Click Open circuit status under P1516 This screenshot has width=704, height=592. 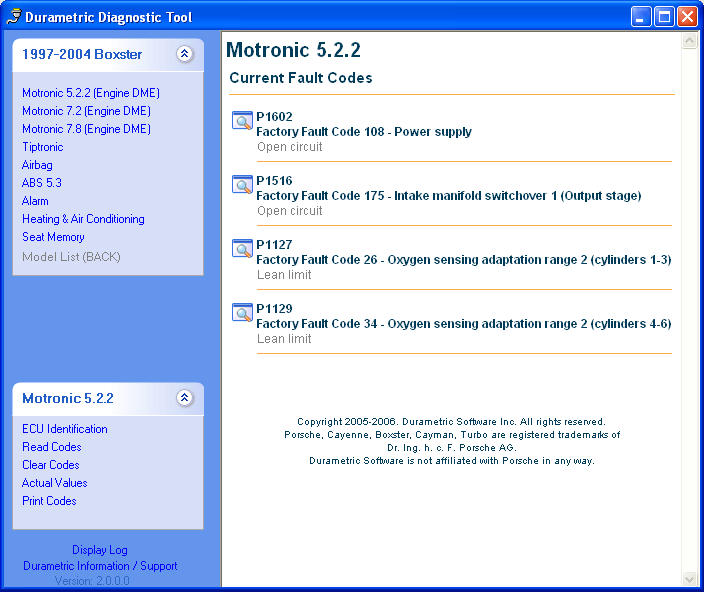pos(290,211)
